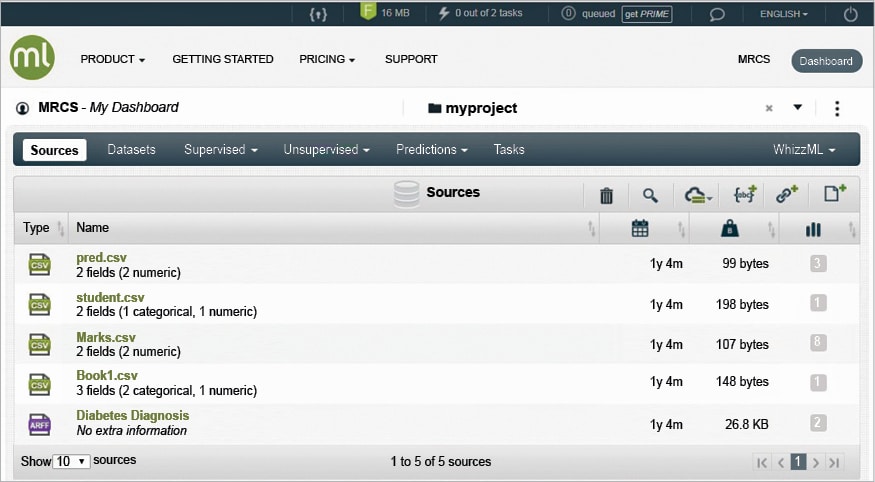
Task: Click the ARFF icon for Diabetes Diagnosis
Action: (40, 425)
